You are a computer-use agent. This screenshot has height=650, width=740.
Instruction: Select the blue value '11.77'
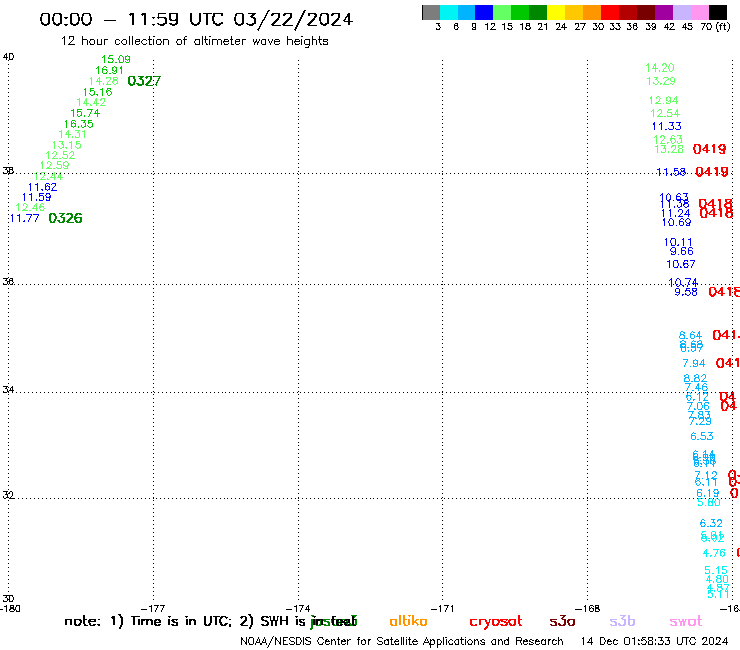(24, 219)
